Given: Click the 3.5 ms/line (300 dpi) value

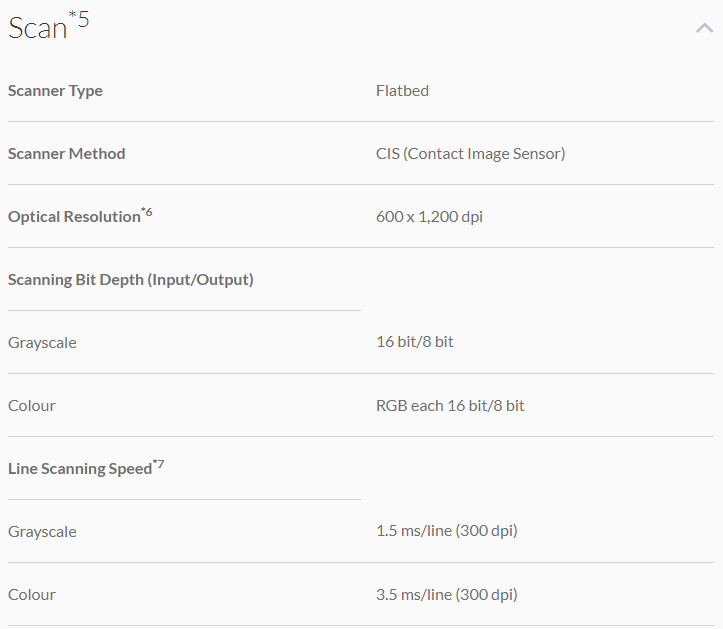Looking at the screenshot, I should pyautogui.click(x=446, y=595).
